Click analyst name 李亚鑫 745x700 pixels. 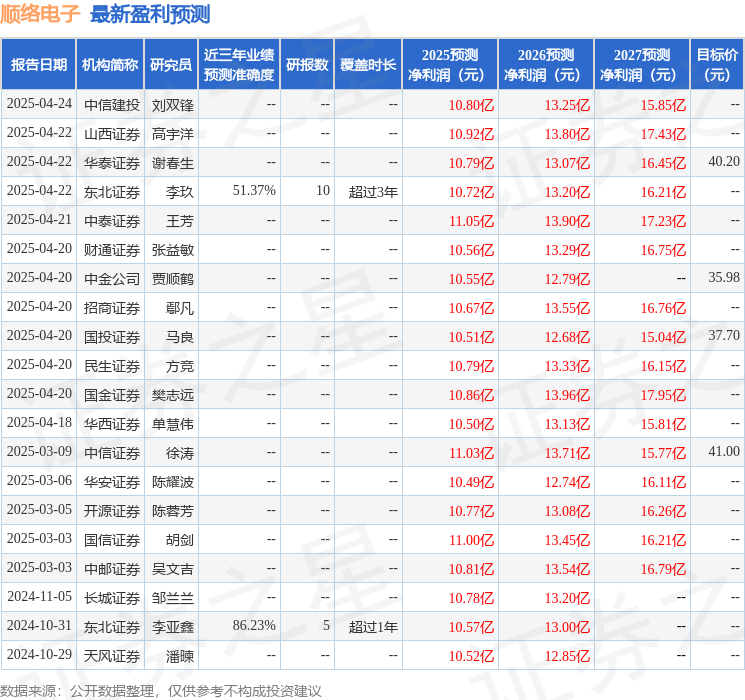pyautogui.click(x=172, y=627)
